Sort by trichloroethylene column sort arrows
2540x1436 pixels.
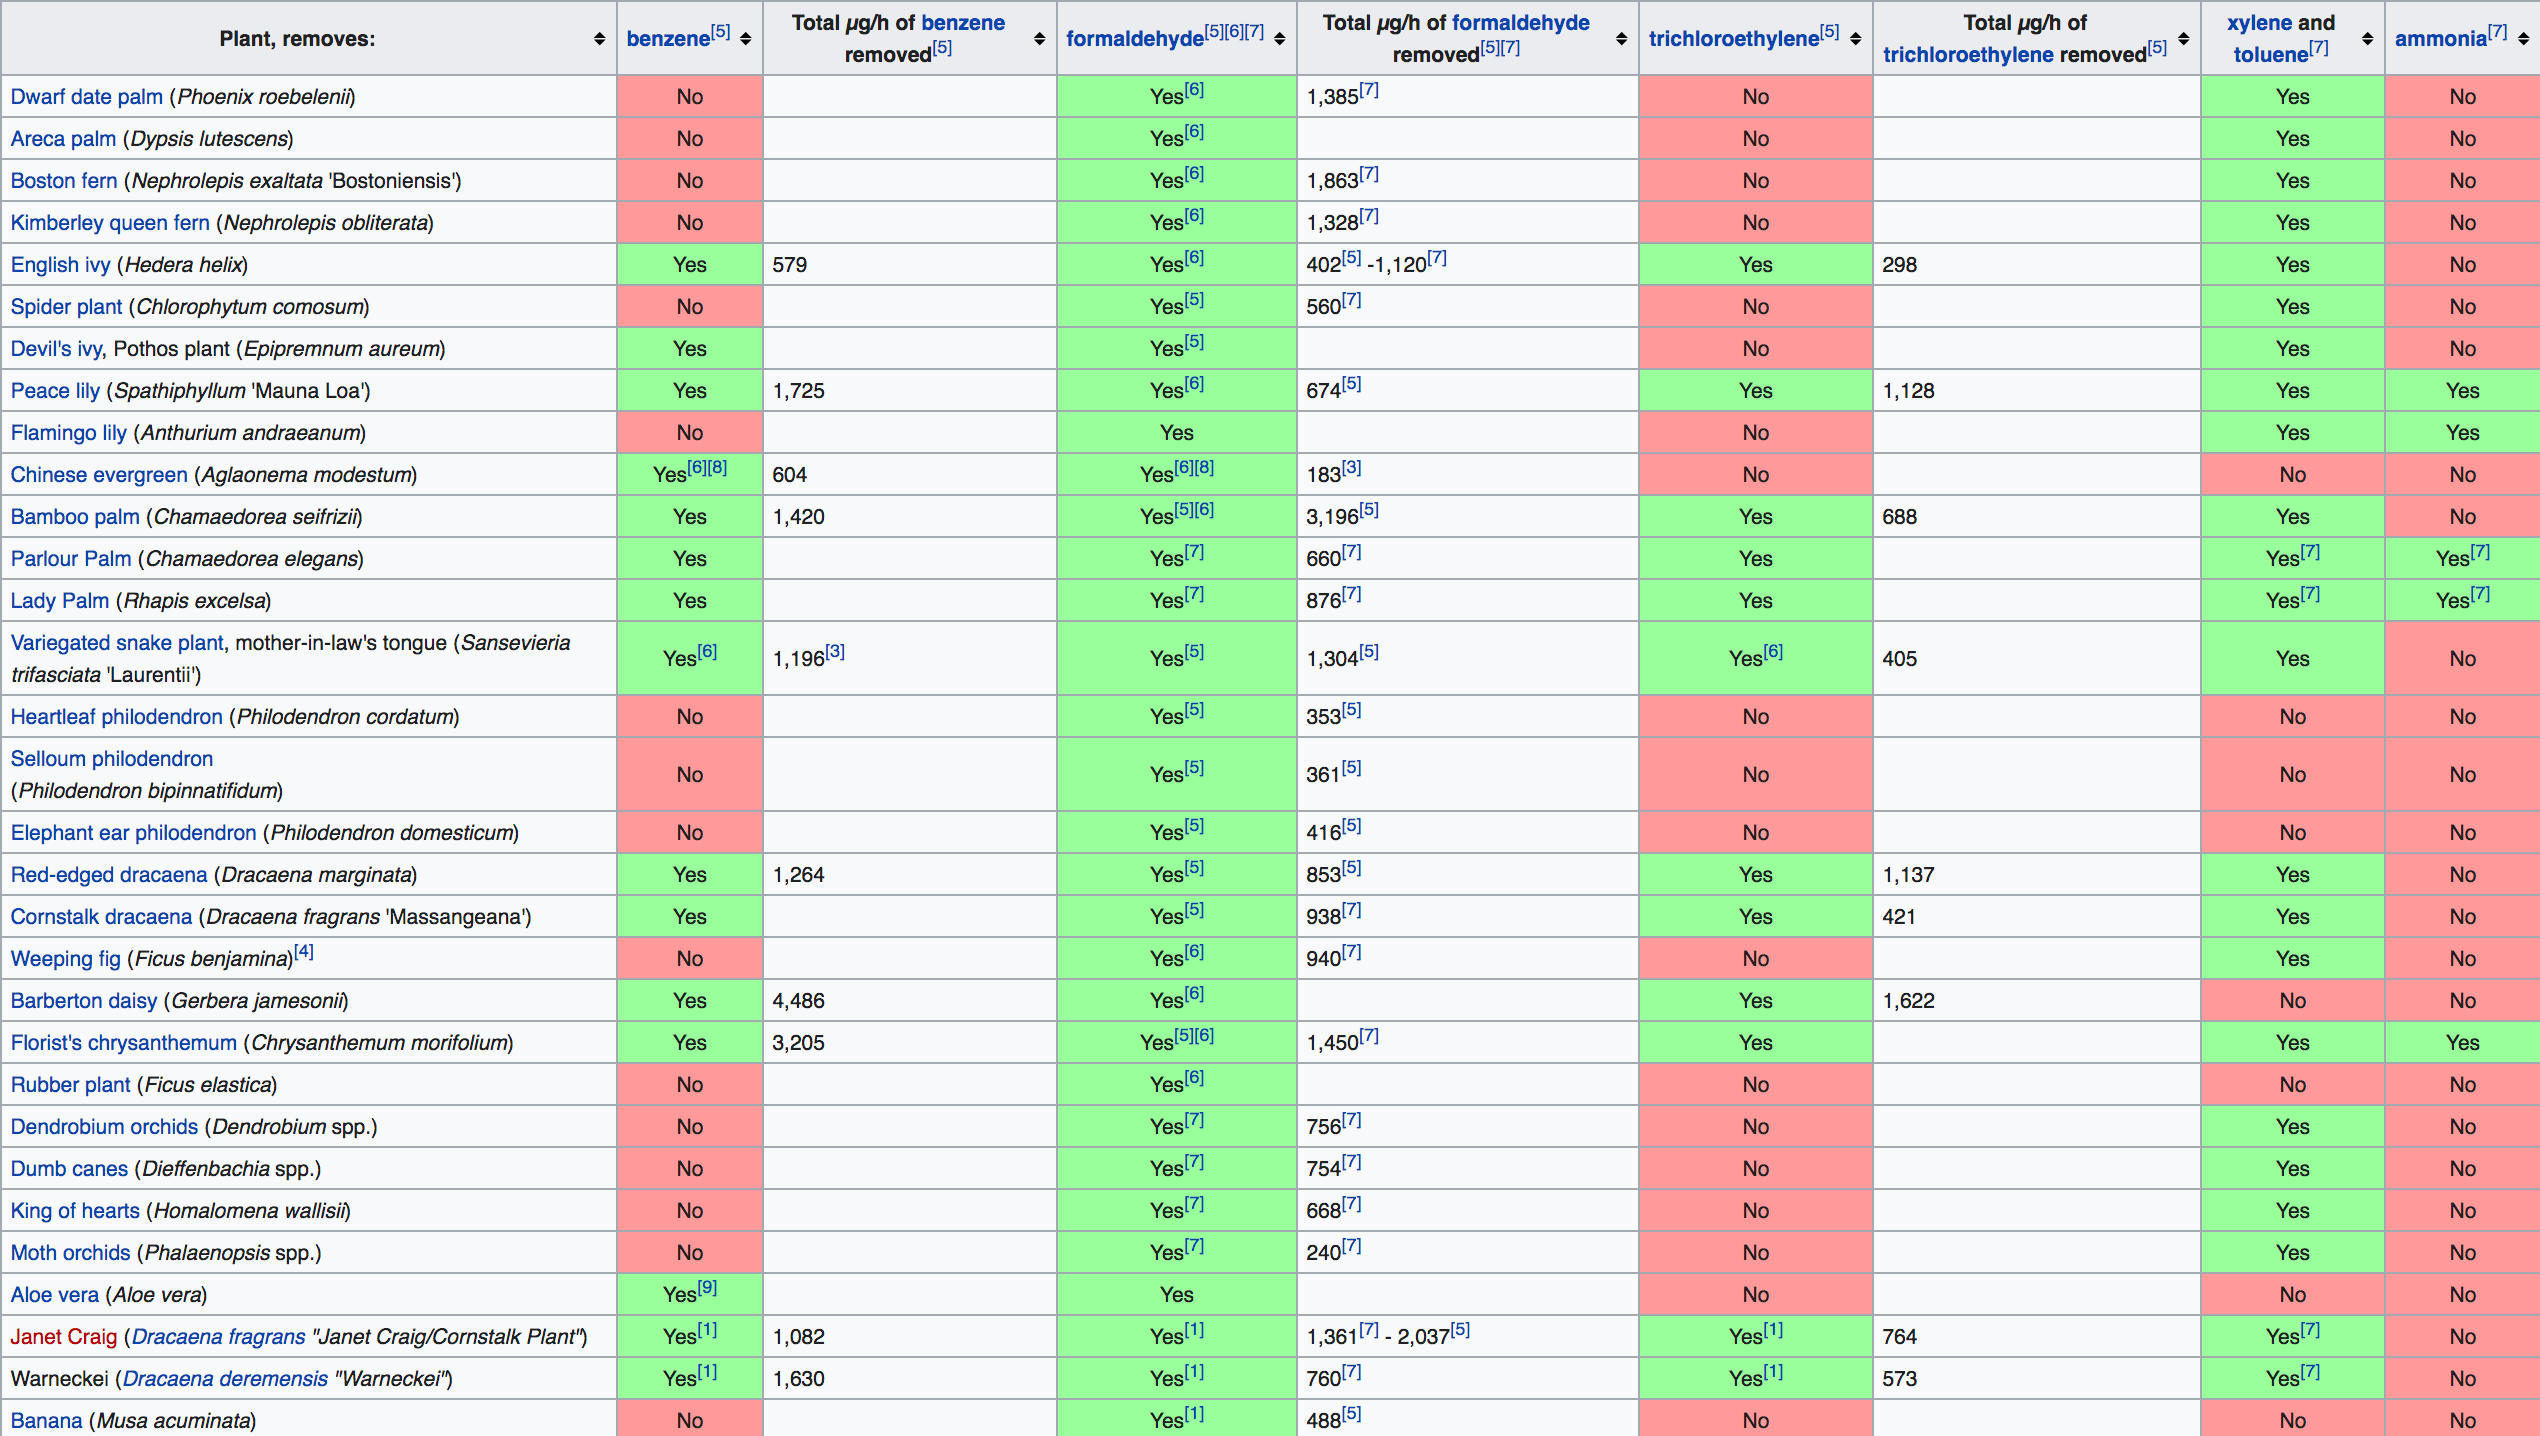coord(1855,39)
